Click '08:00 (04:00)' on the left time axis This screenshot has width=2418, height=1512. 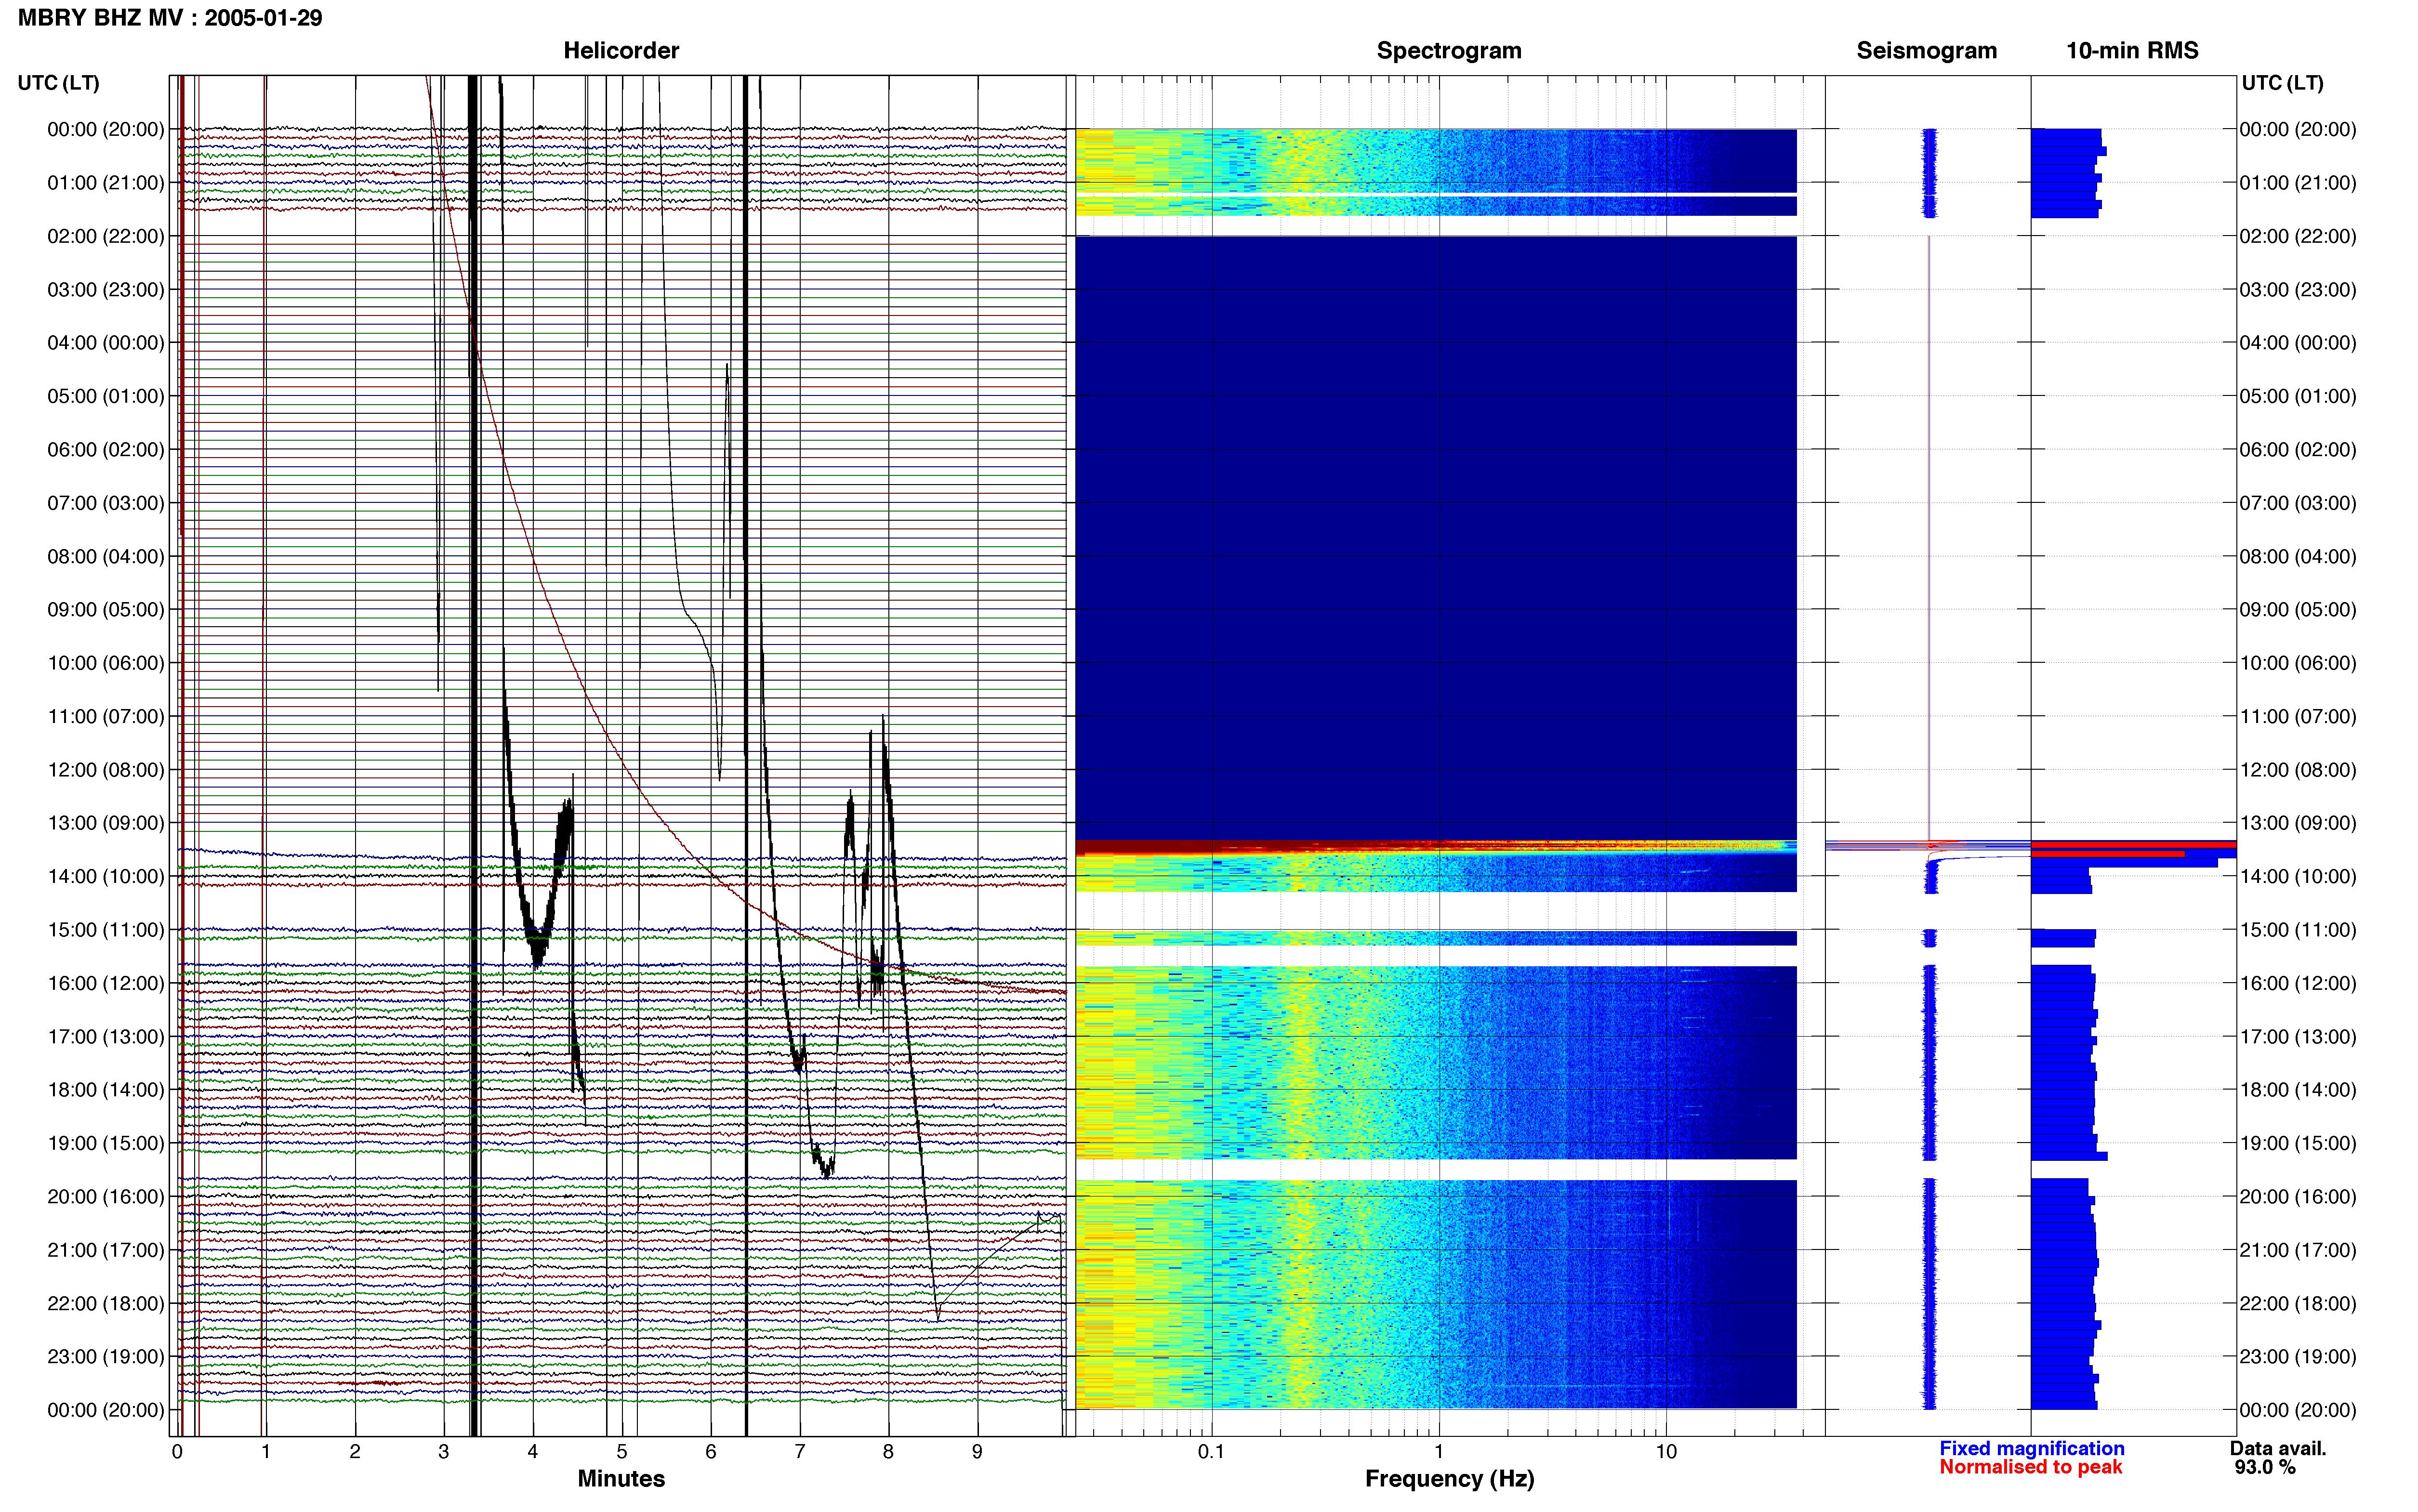[x=106, y=556]
